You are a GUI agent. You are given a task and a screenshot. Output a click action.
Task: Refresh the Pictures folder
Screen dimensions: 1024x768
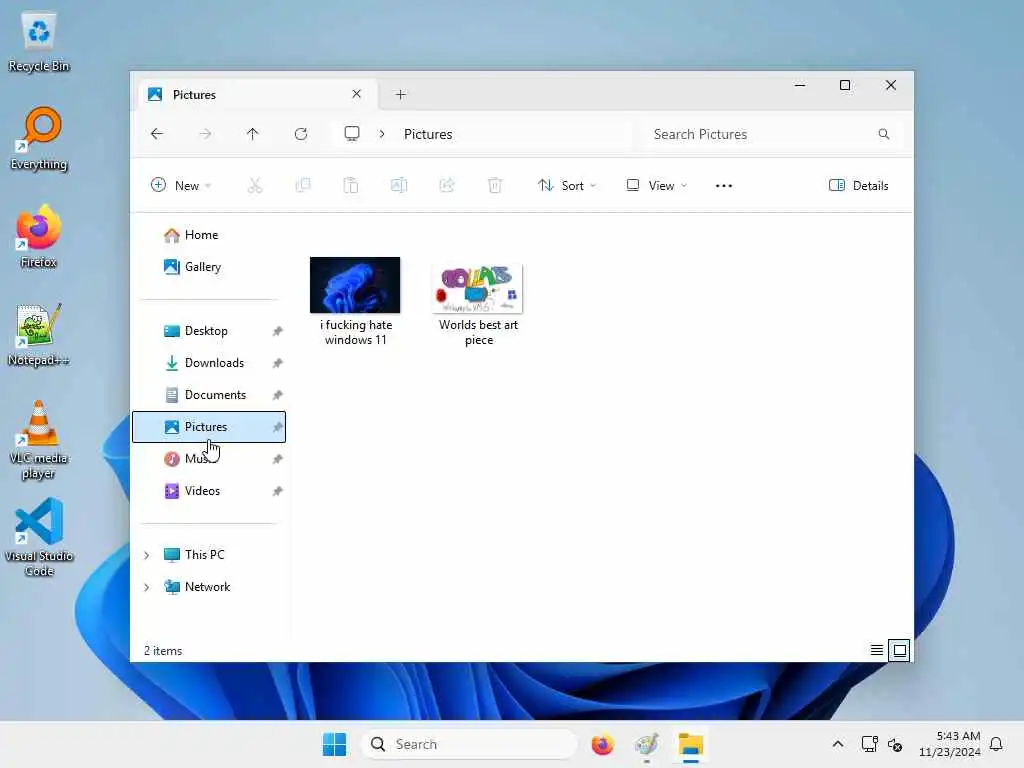pyautogui.click(x=301, y=134)
